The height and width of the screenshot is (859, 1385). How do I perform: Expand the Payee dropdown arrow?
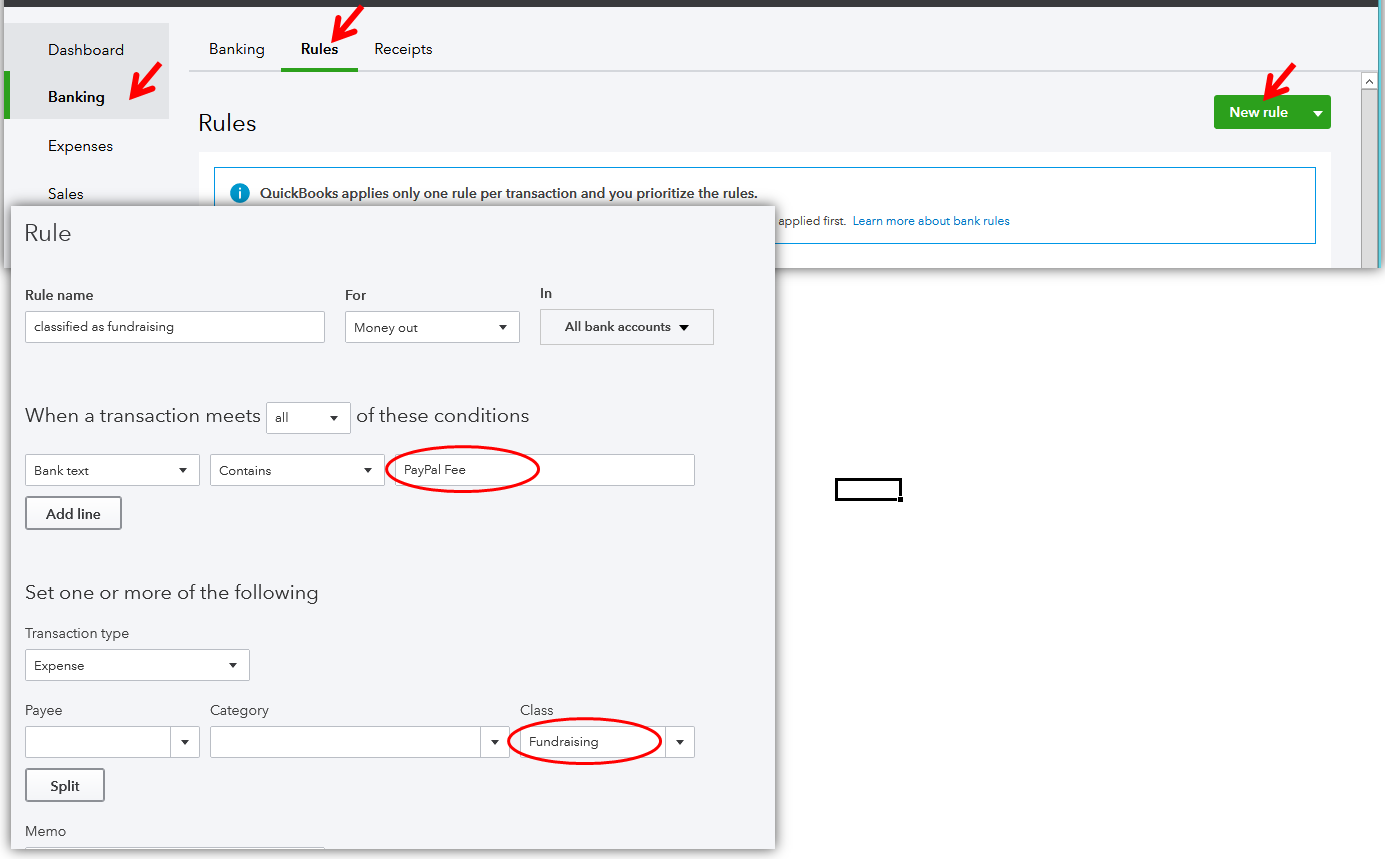tap(185, 742)
